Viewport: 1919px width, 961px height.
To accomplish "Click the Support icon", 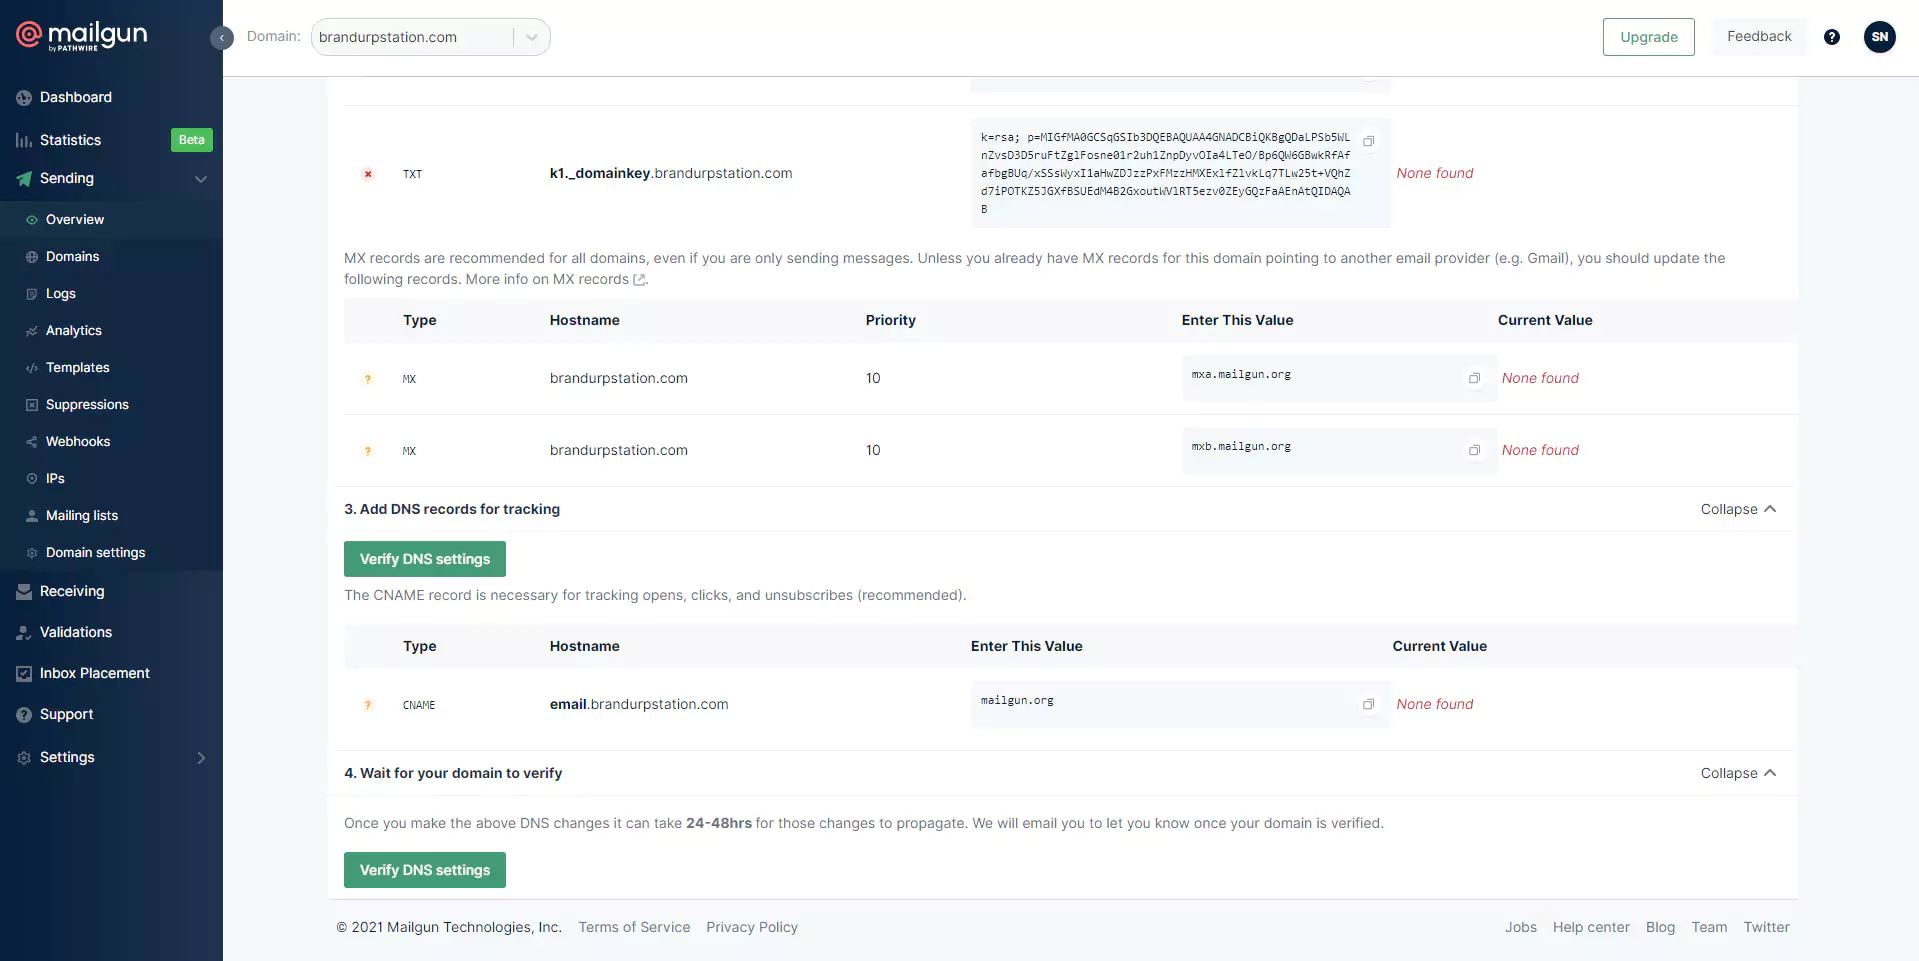I will pos(24,714).
